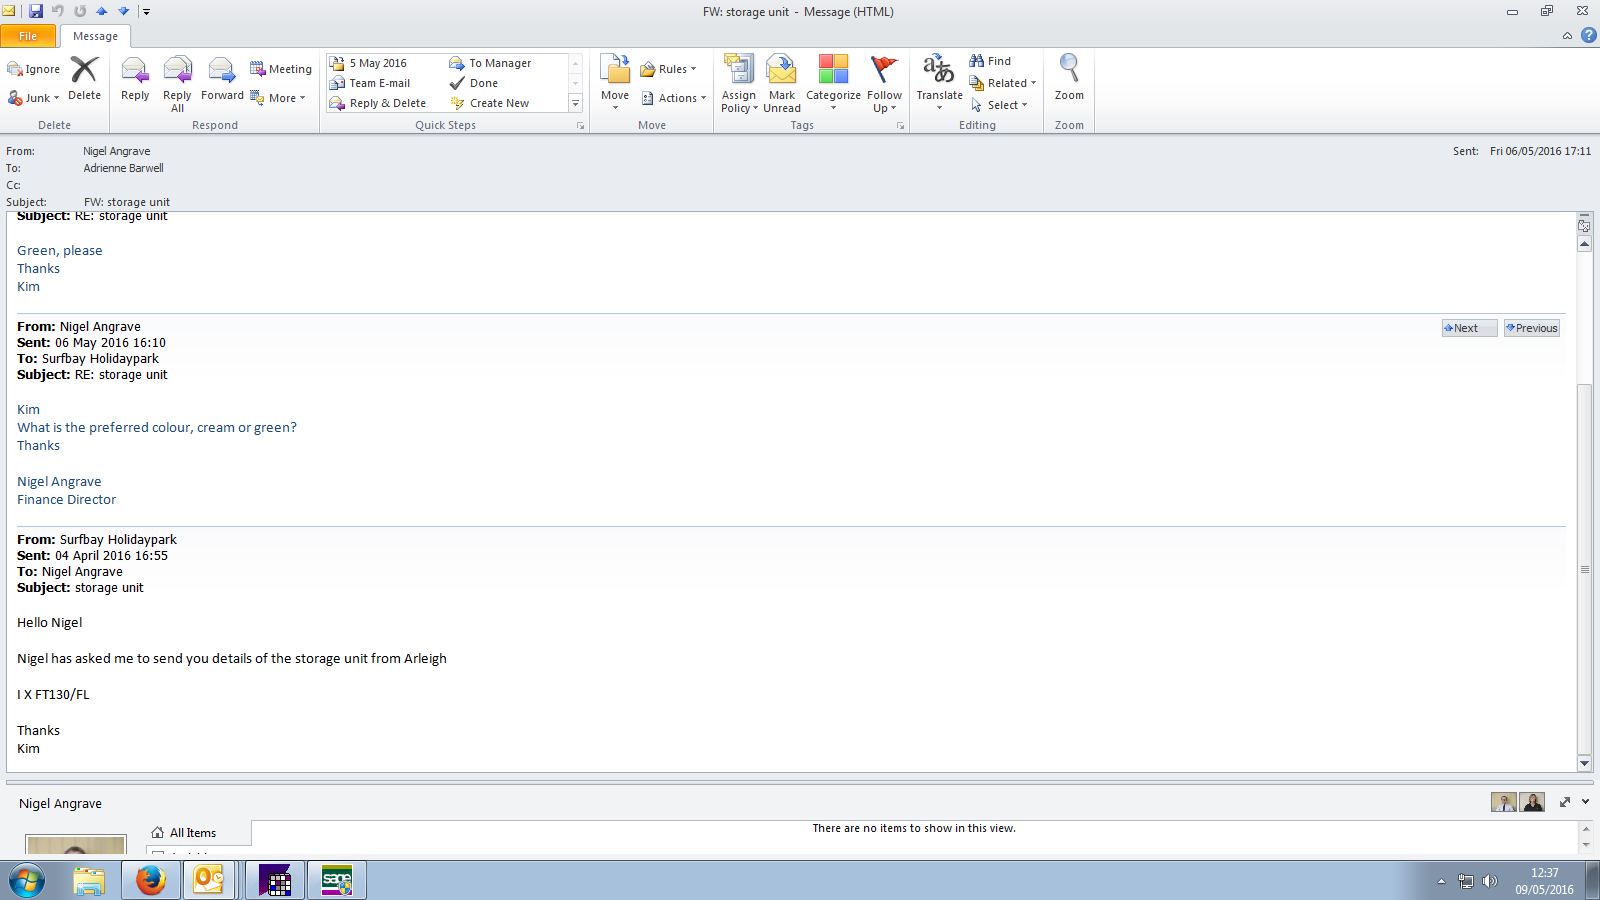The width and height of the screenshot is (1600, 900).
Task: Open Firefox from the taskbar
Action: [150, 881]
